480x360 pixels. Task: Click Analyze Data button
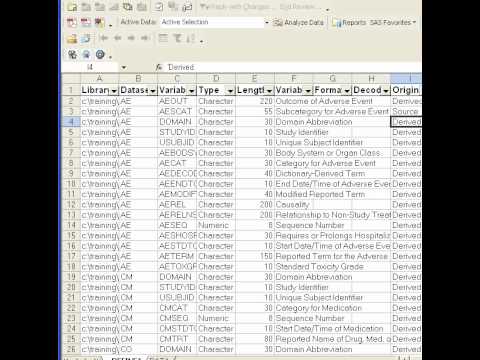point(298,23)
